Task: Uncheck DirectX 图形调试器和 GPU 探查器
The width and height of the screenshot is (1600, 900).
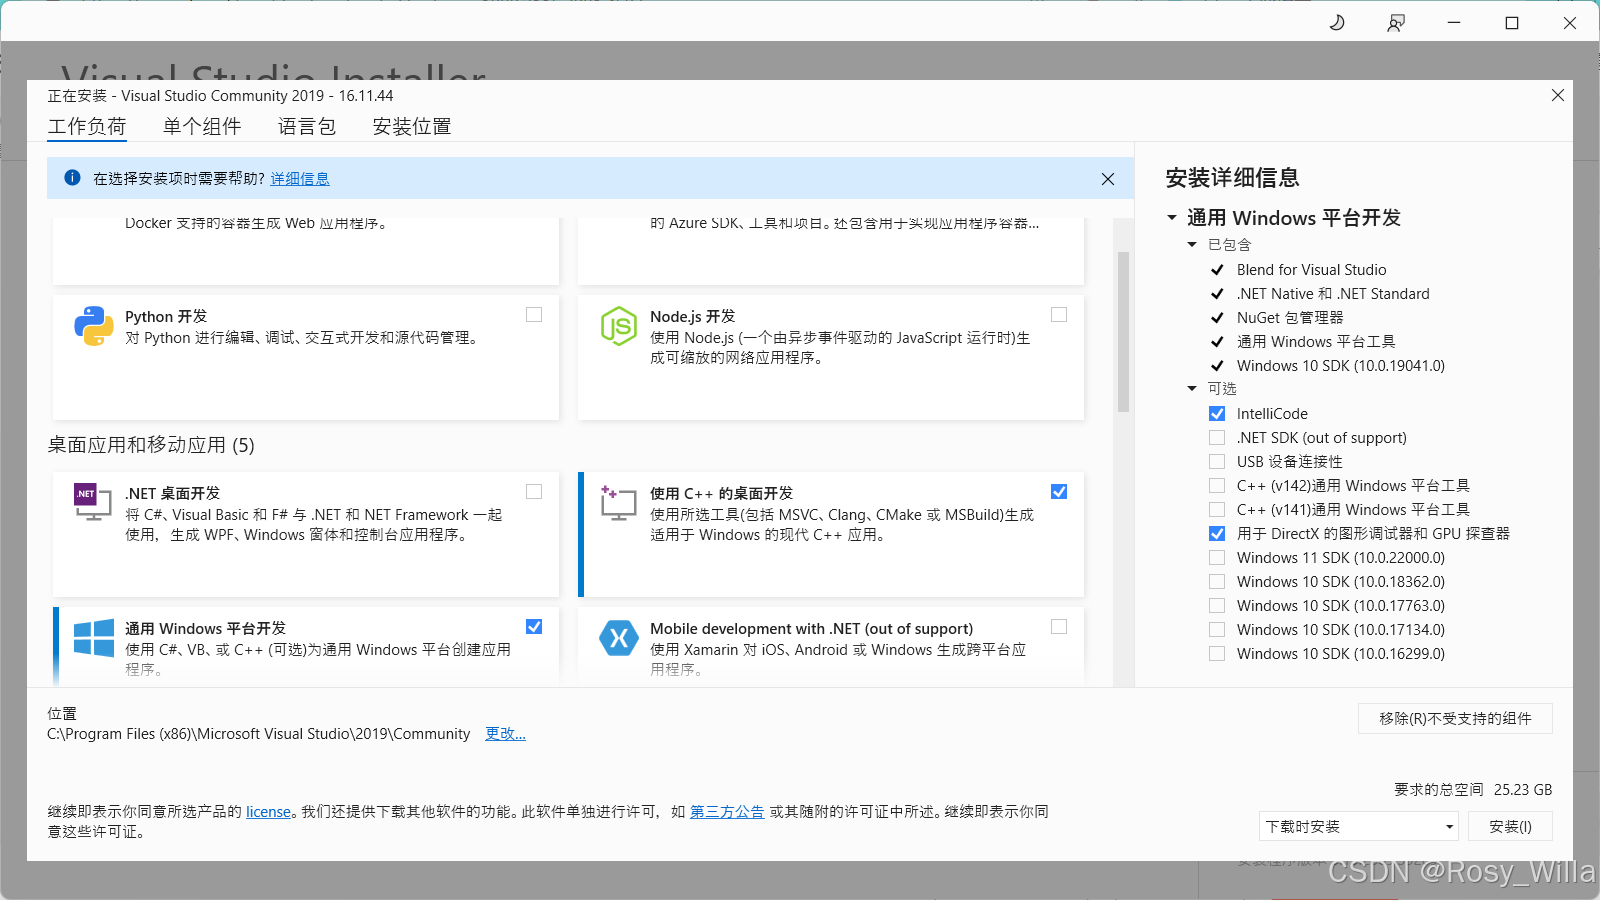Action: click(1217, 534)
